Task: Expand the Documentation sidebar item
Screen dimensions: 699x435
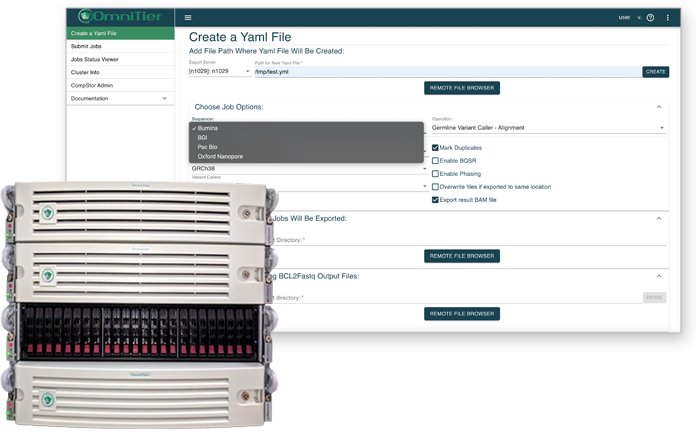Action: 165,98
